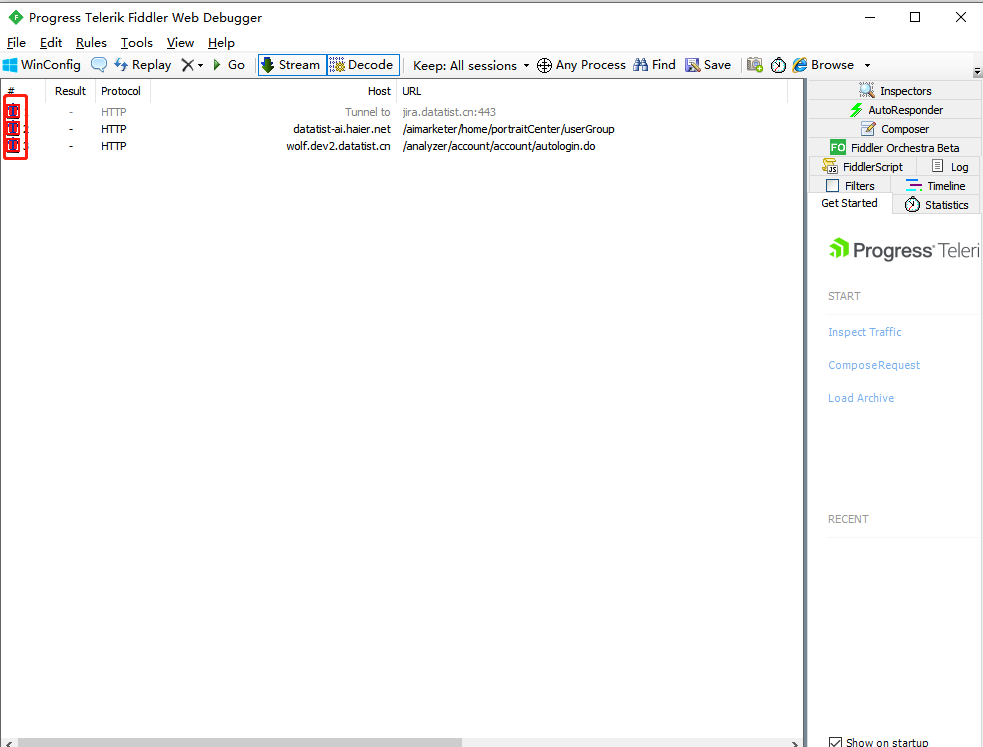Expand the toolbar overflow chevron
This screenshot has height=747, width=983.
(977, 72)
